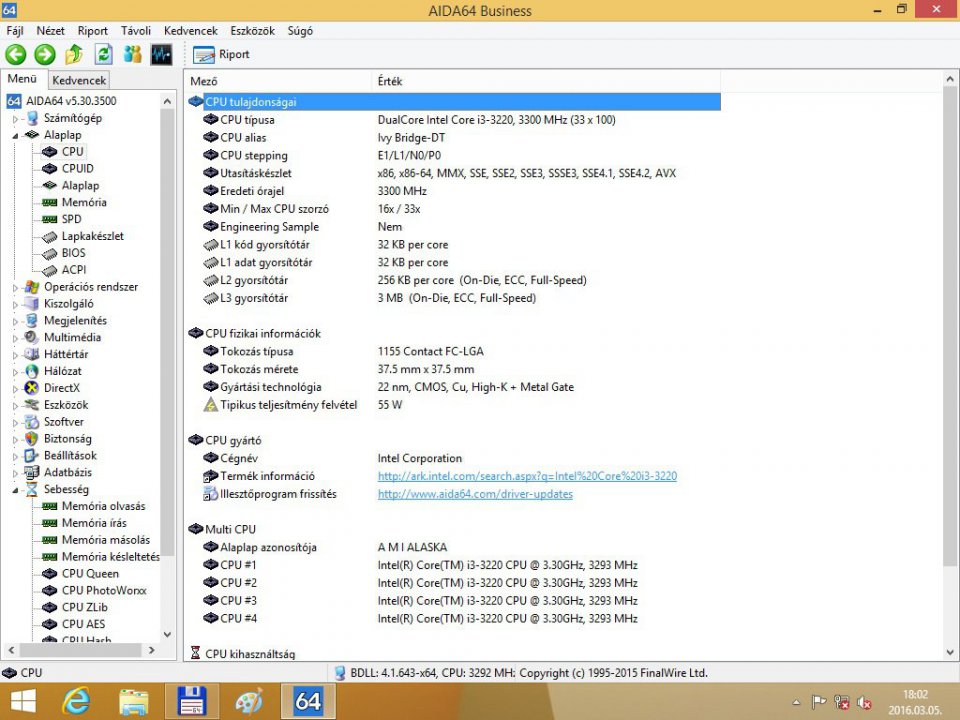Switch to the Kedvencek tab
The image size is (960, 720).
[79, 80]
